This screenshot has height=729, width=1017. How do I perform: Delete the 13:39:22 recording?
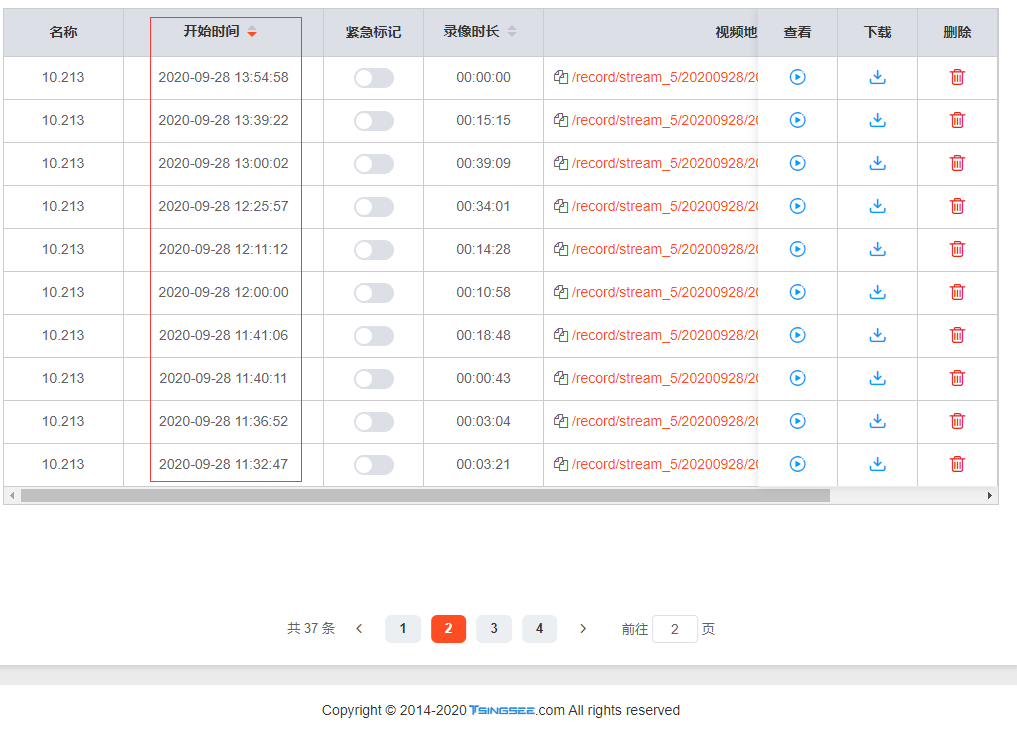957,120
